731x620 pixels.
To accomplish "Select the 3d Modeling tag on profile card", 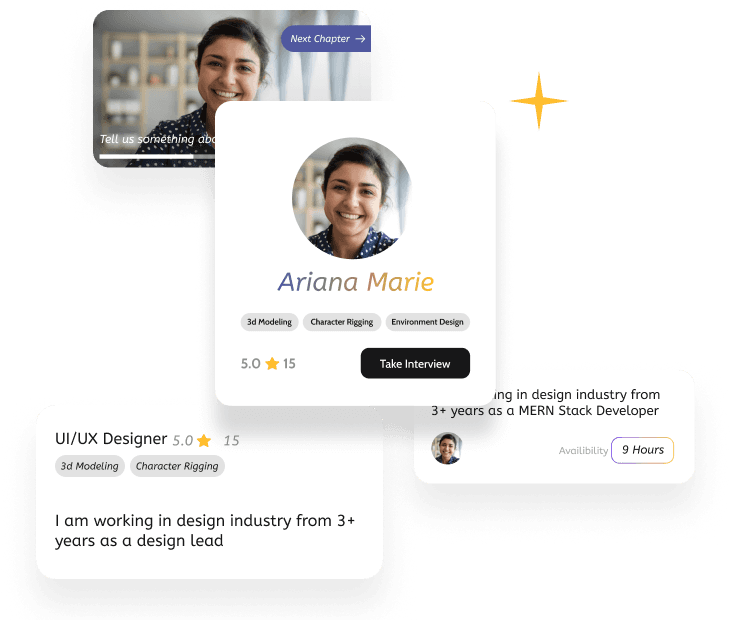I will coord(269,322).
